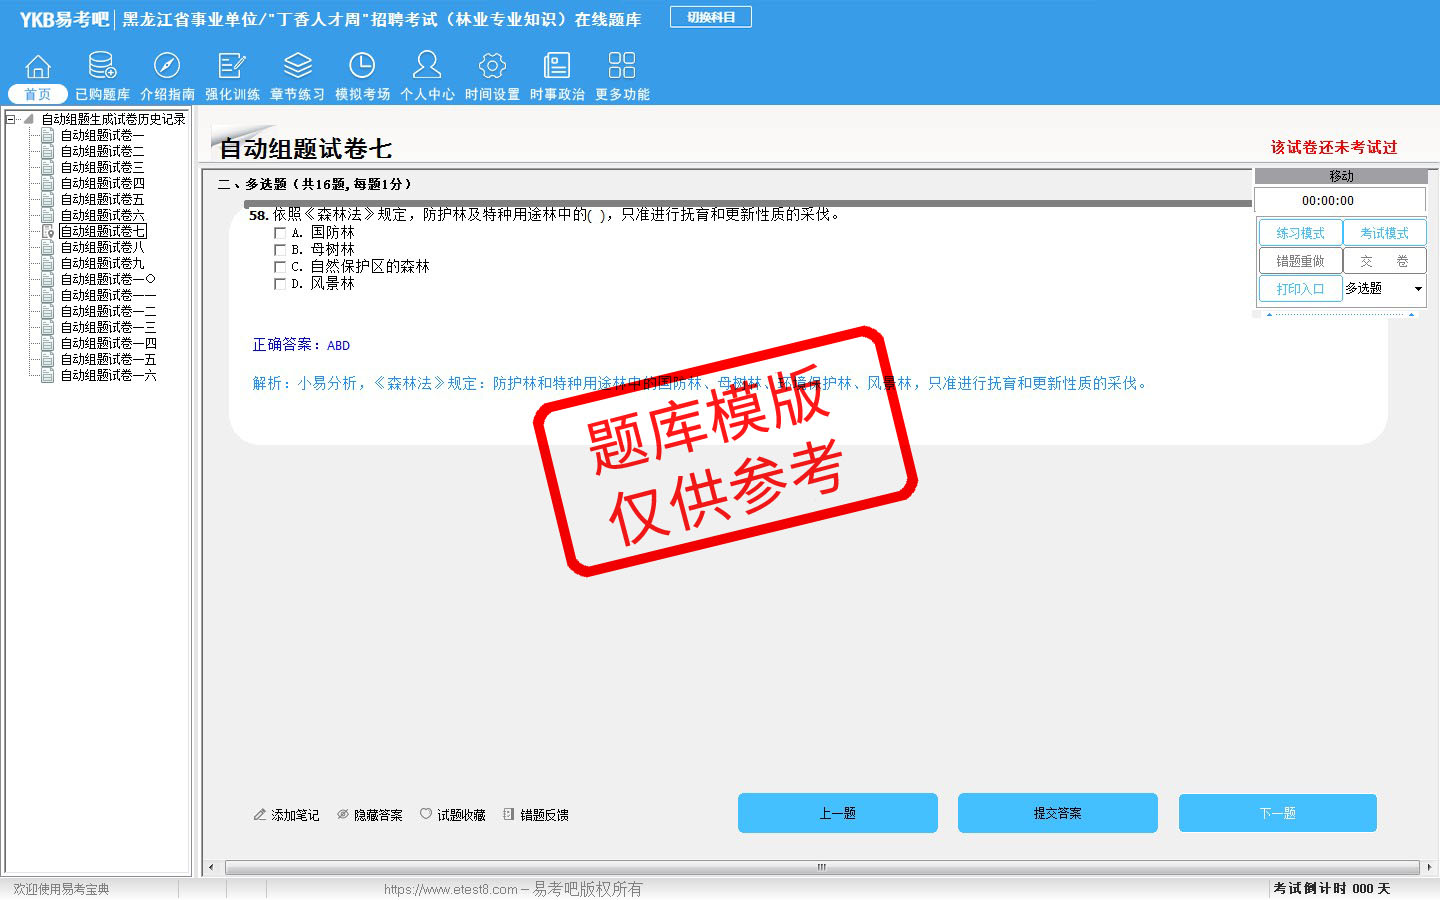
Task: Click the horizontal scrollbar thumb
Action: (x=822, y=867)
